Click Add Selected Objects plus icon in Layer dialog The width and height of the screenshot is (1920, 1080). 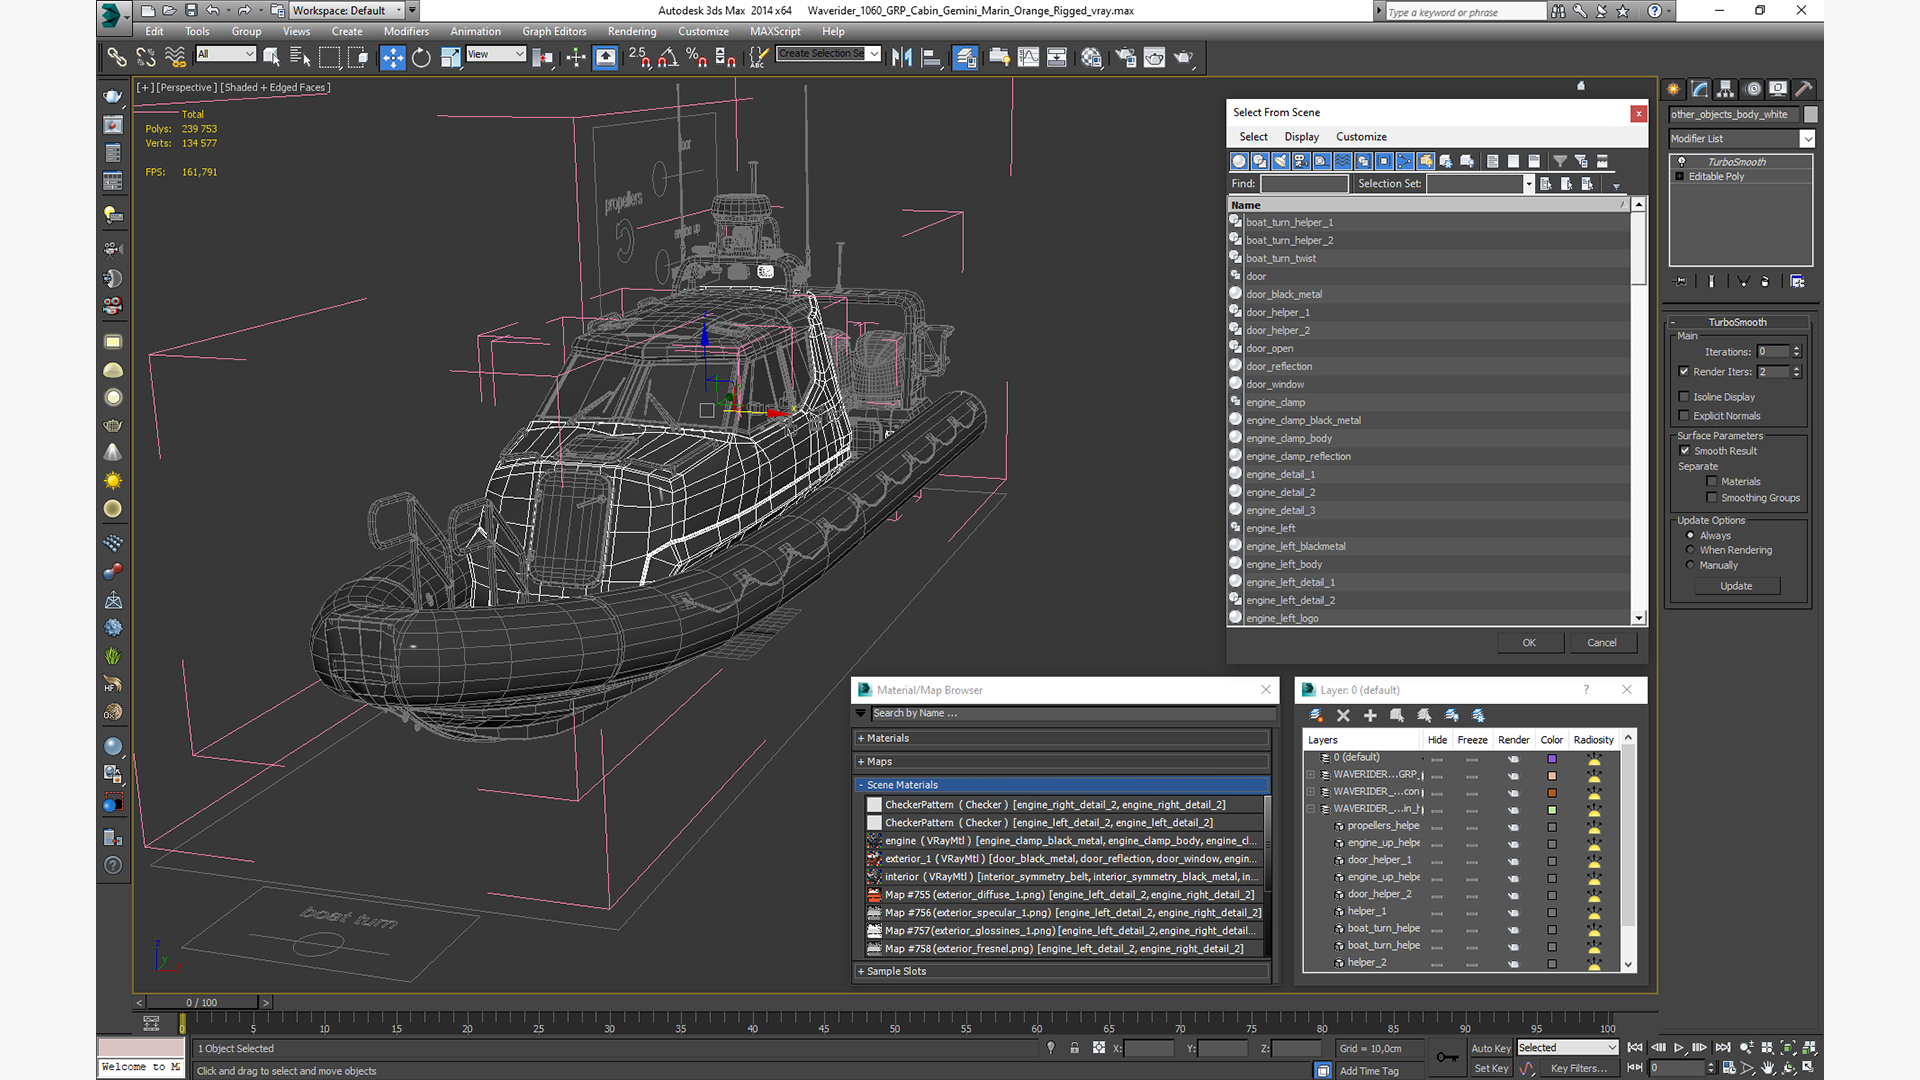pyautogui.click(x=1370, y=715)
